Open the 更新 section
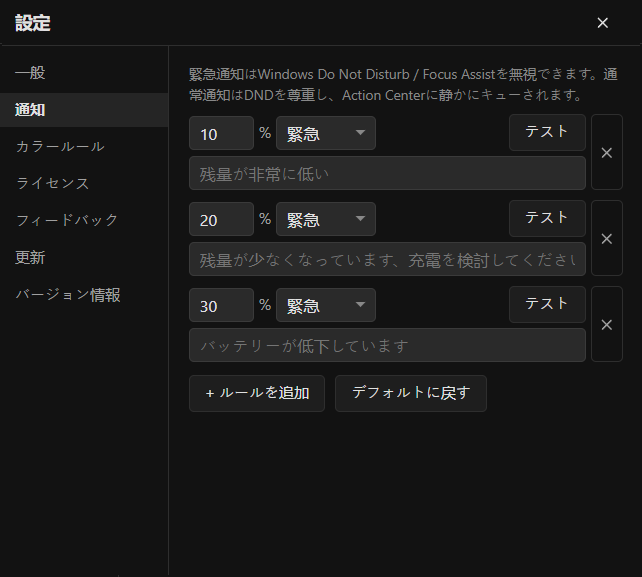Image resolution: width=642 pixels, height=577 pixels. (84, 258)
